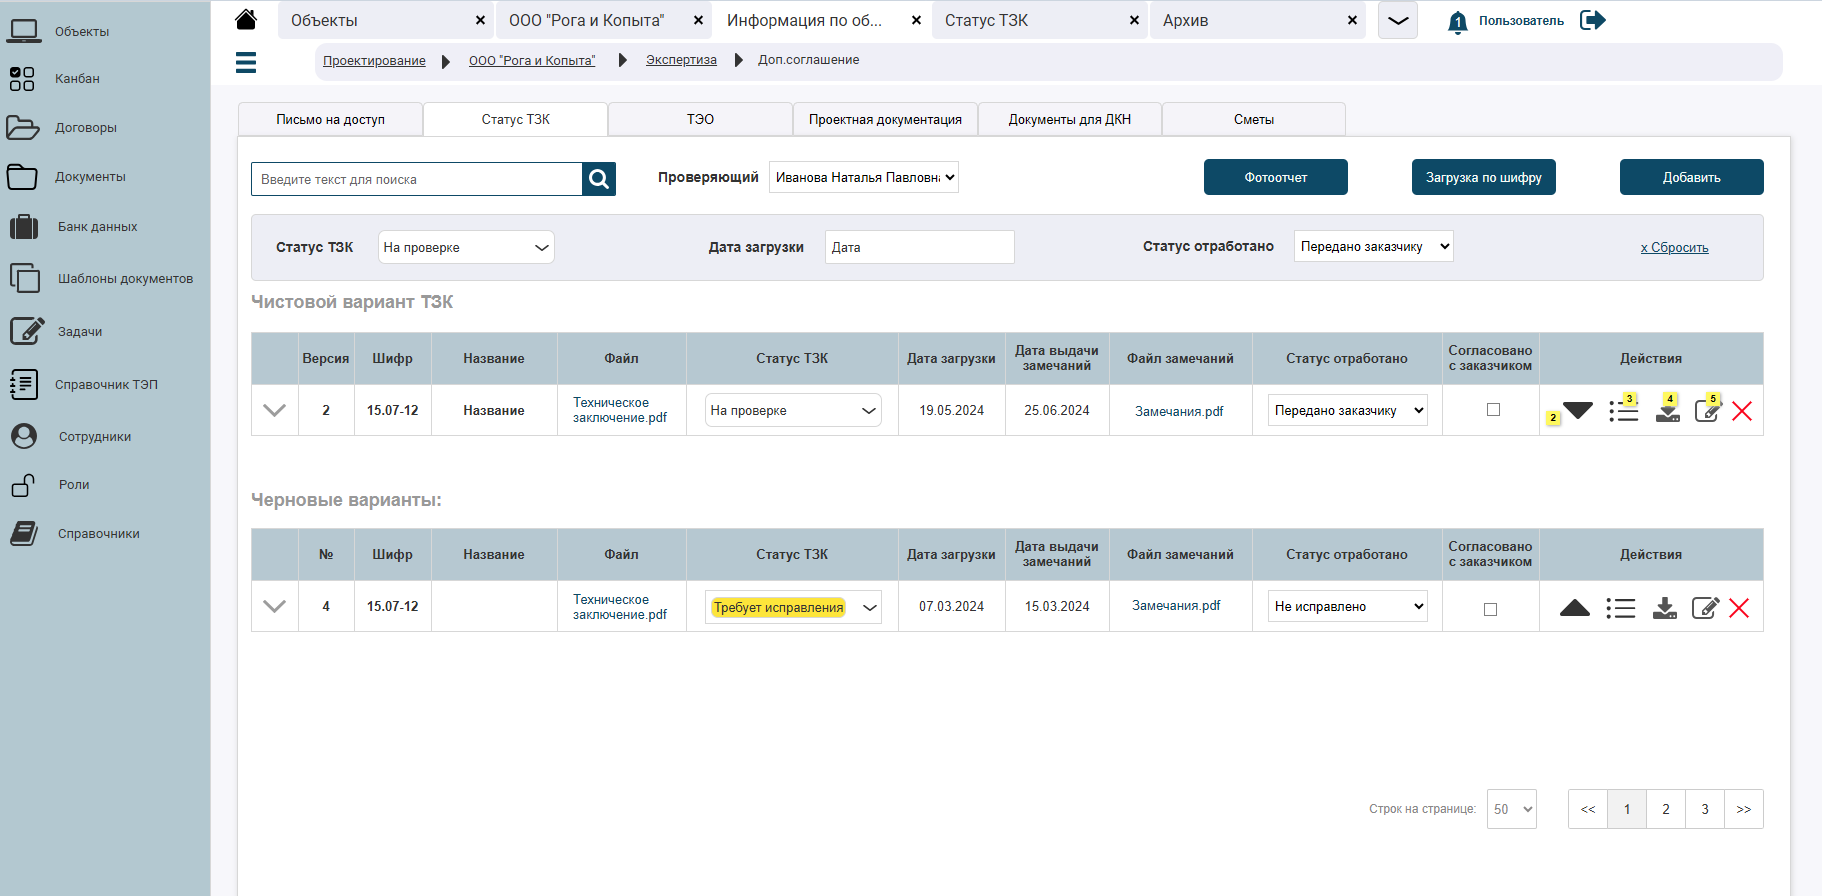Viewport: 1822px width, 896px height.
Task: Open version 2 Статус ТЗК dropdown
Action: (793, 410)
